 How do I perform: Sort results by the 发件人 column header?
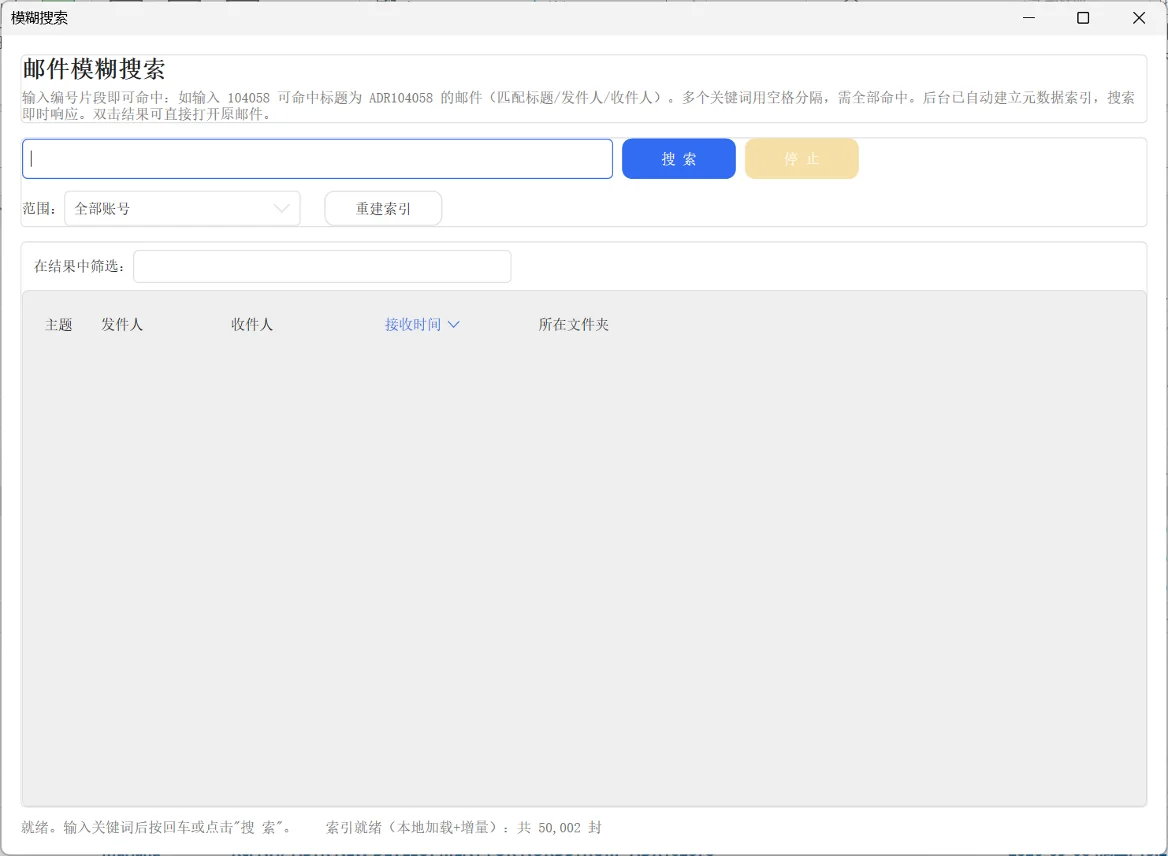121,325
